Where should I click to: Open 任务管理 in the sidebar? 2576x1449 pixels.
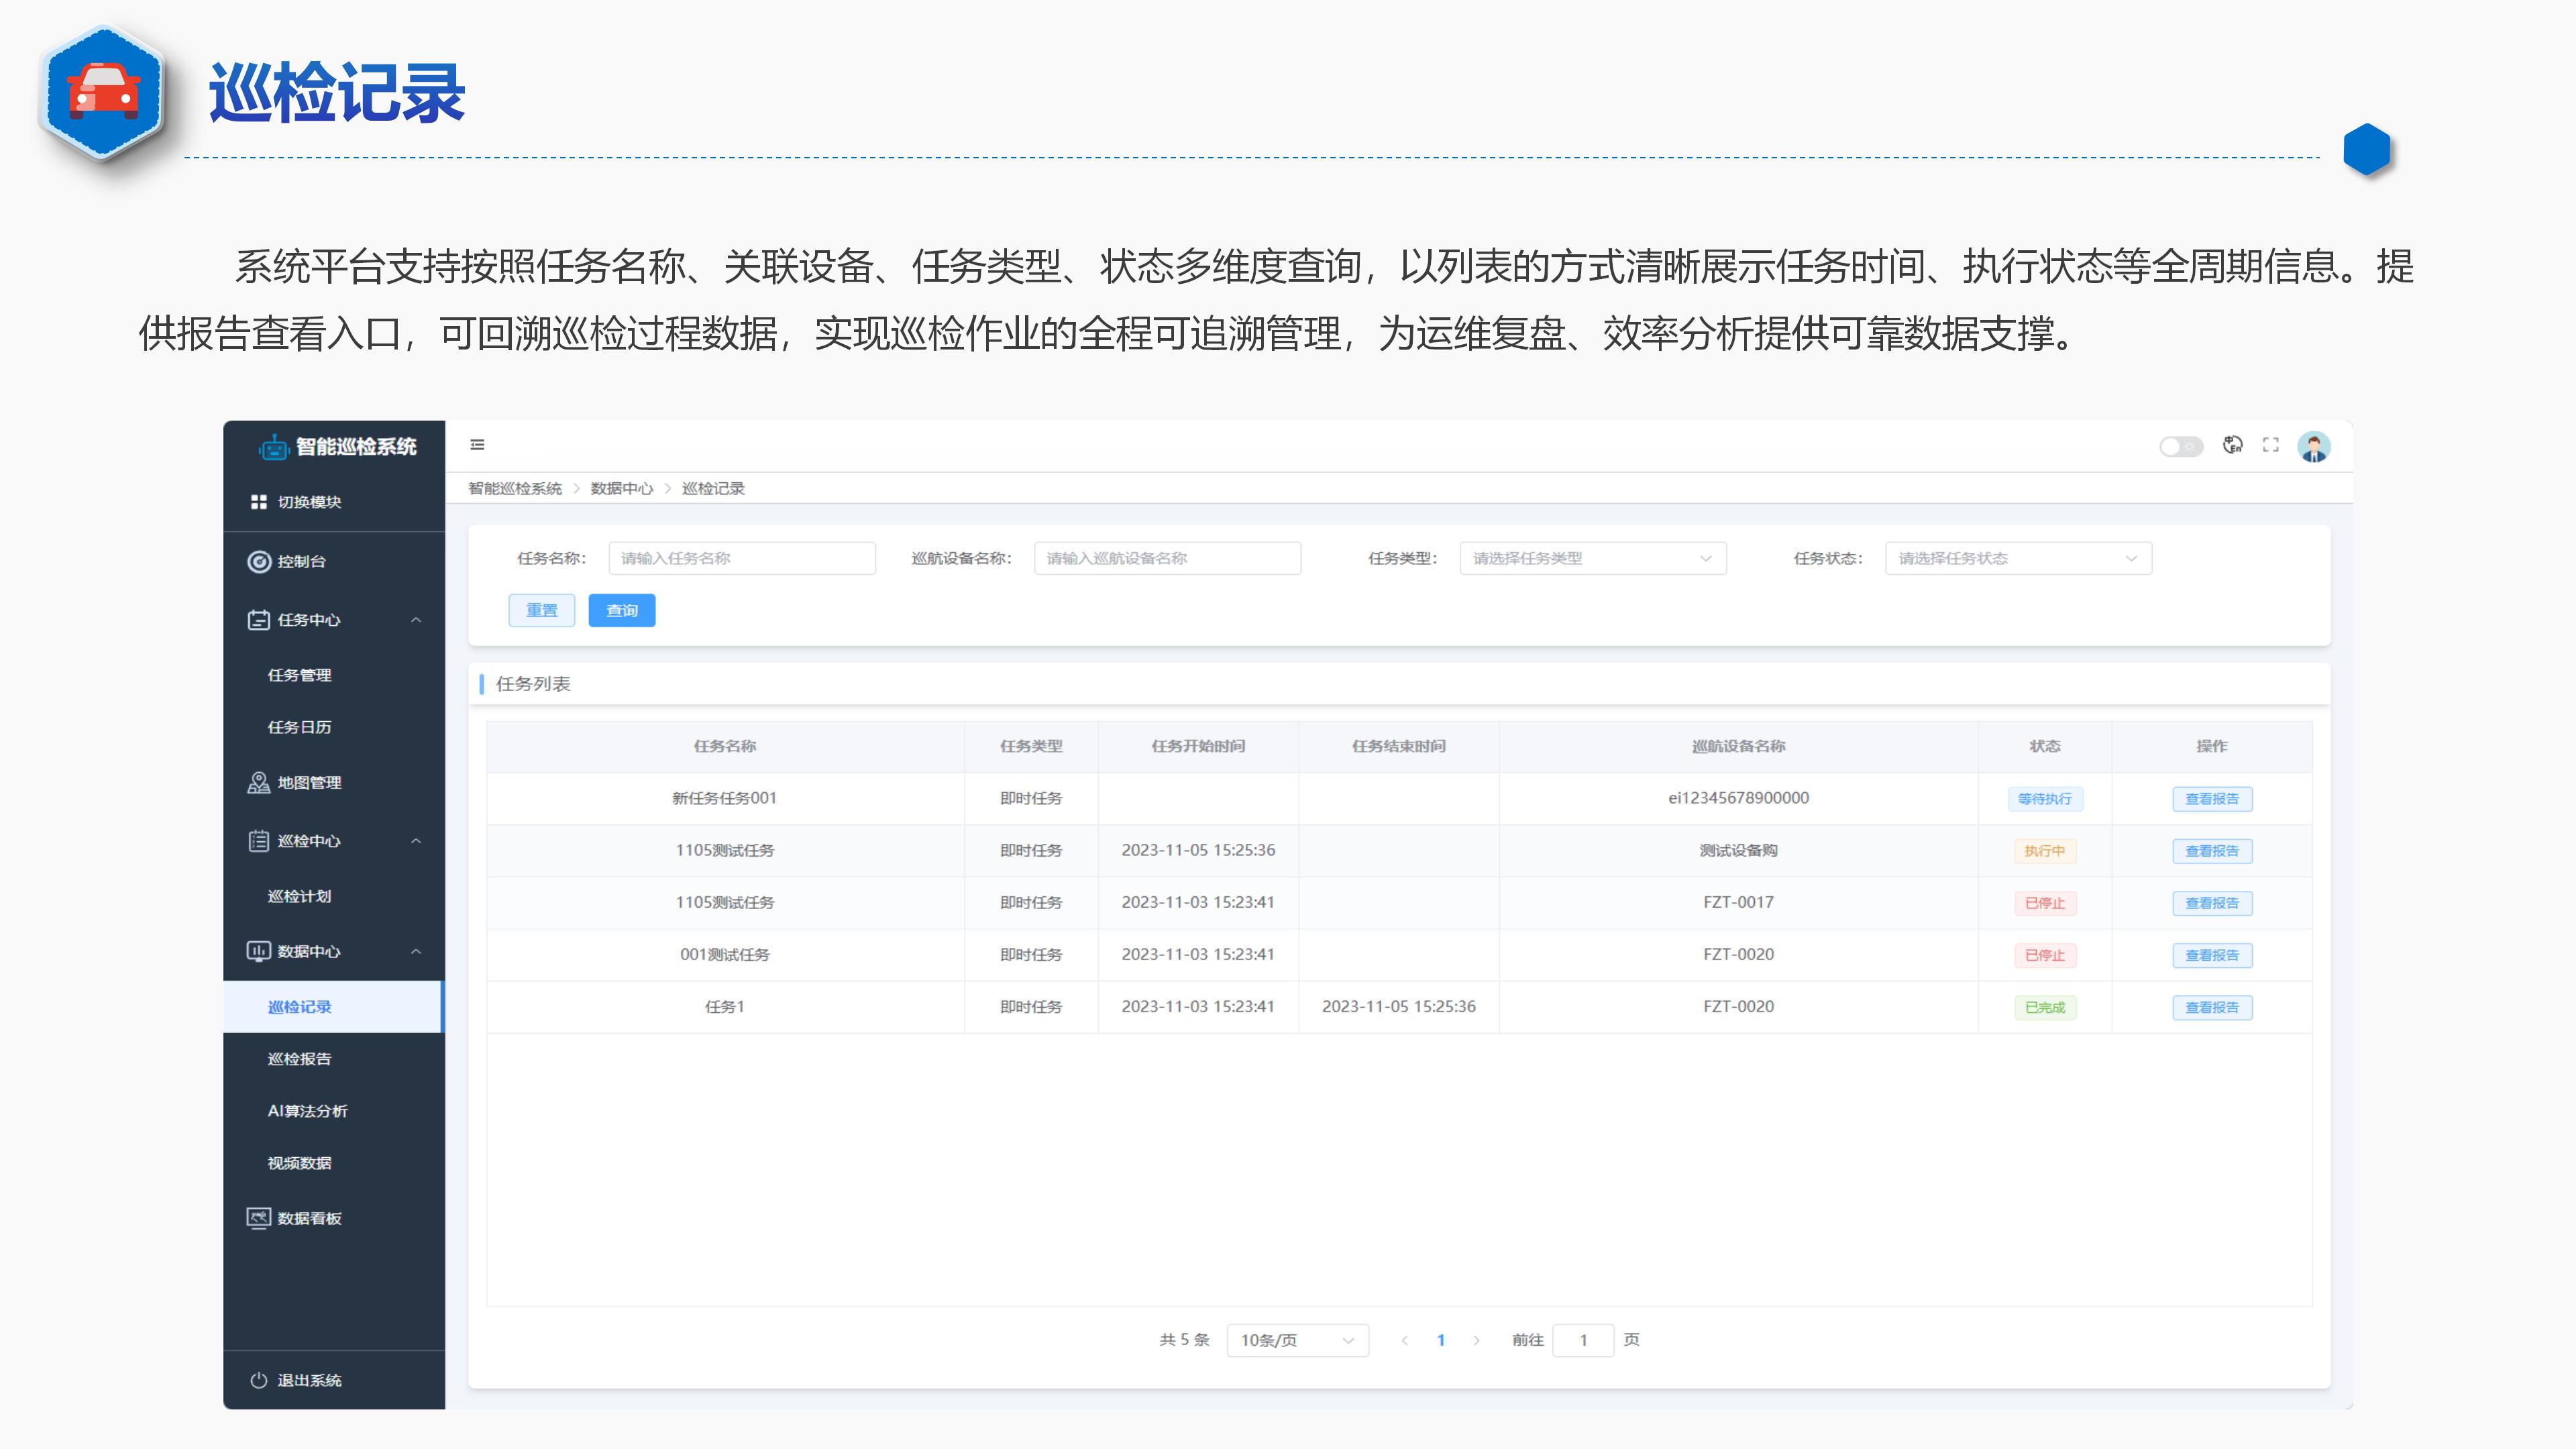[300, 675]
